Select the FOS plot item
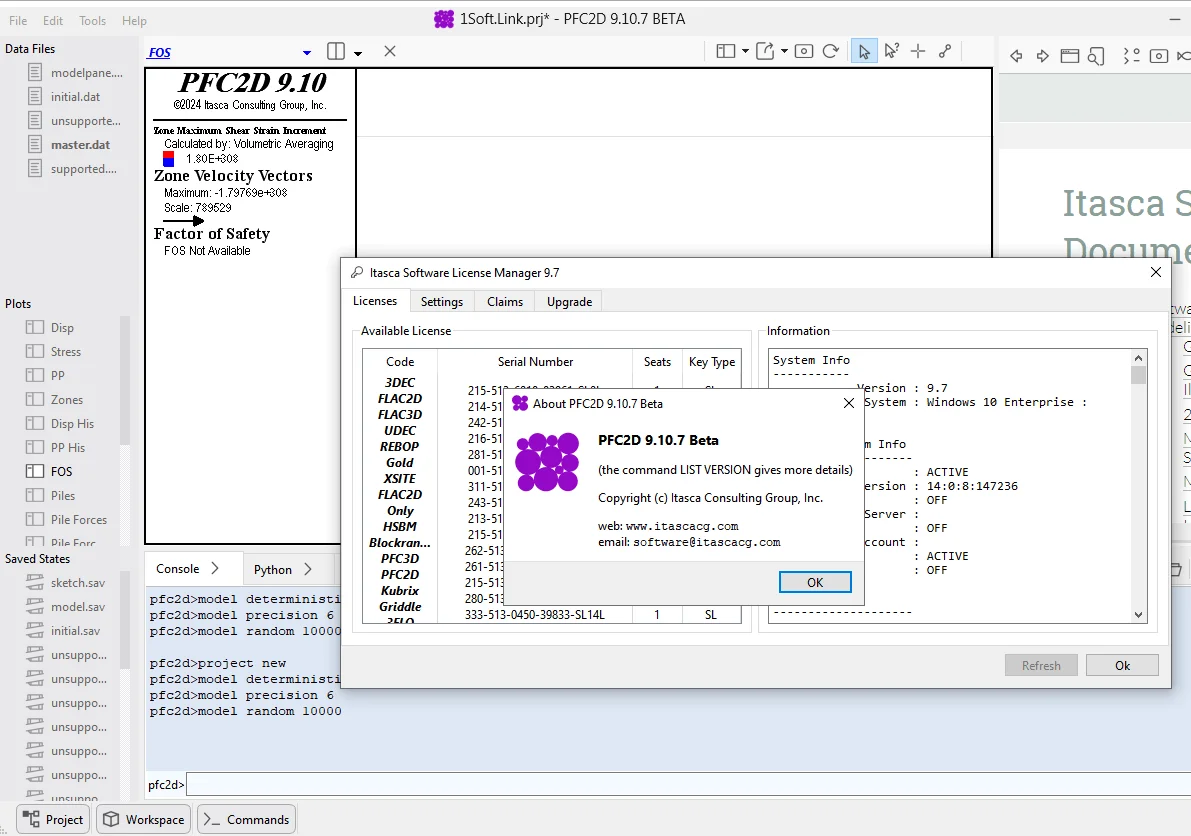Image resolution: width=1191 pixels, height=836 pixels. (x=61, y=471)
